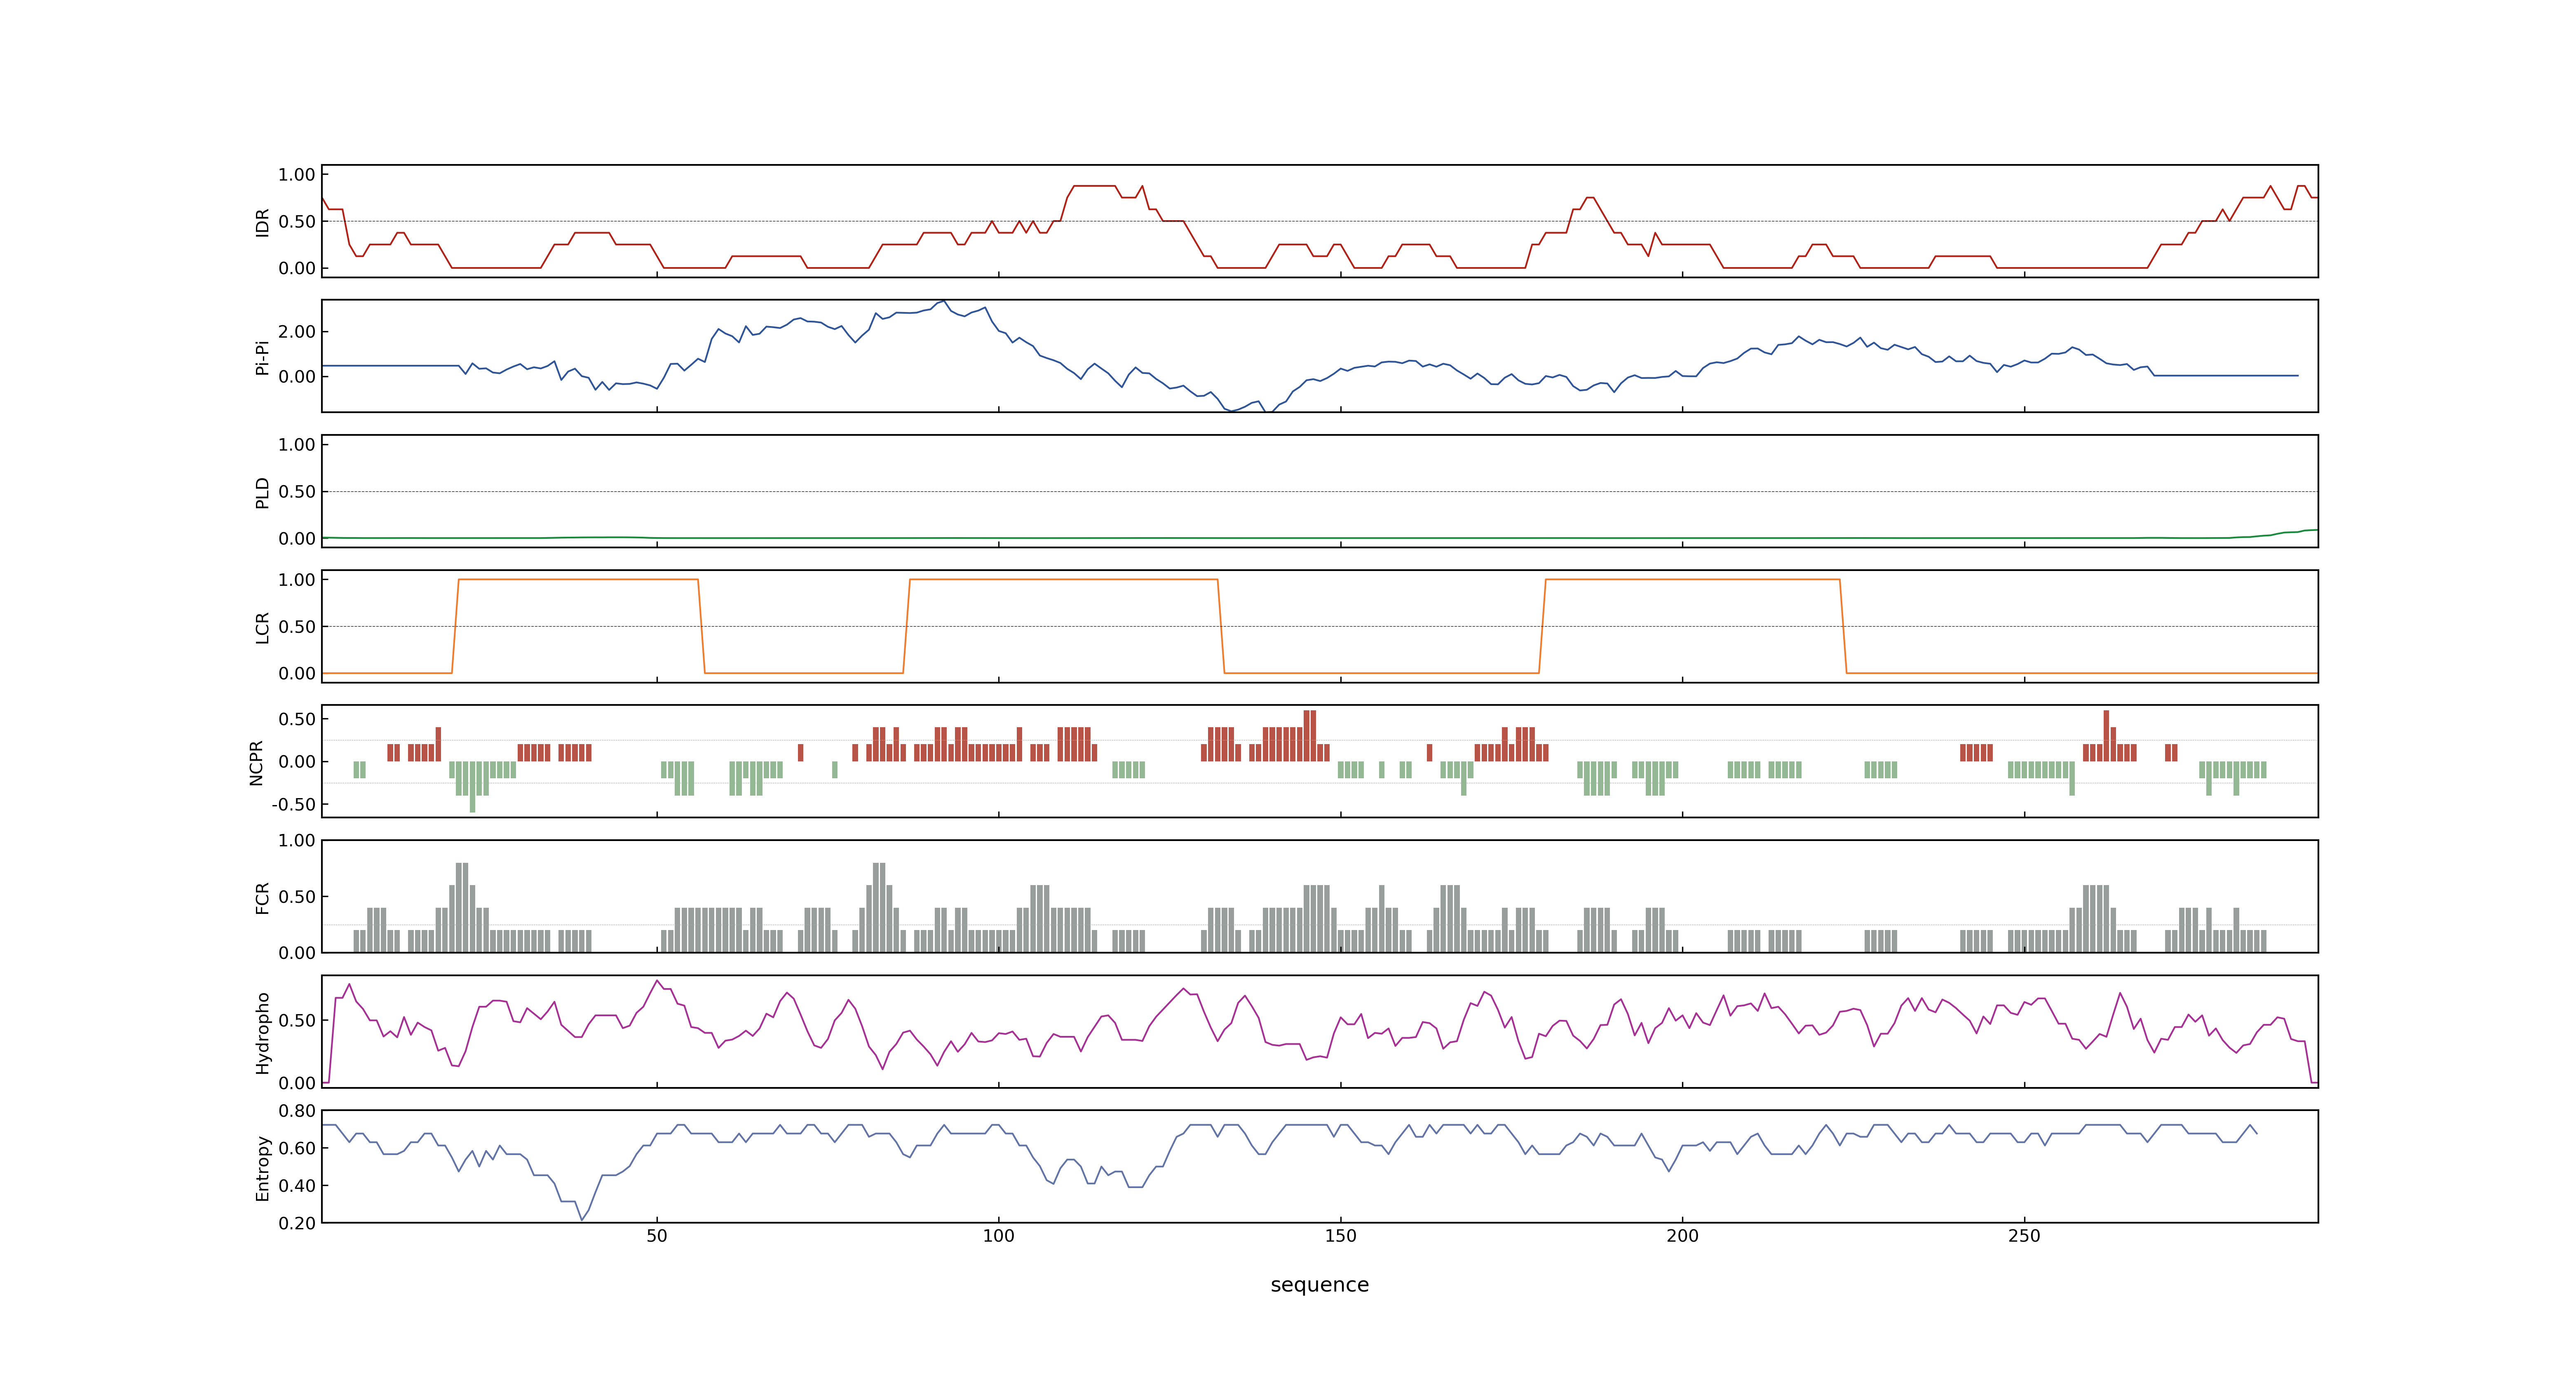Click the x-axis tick label 50
Screen dimensions: 2576x1374
pos(656,1236)
